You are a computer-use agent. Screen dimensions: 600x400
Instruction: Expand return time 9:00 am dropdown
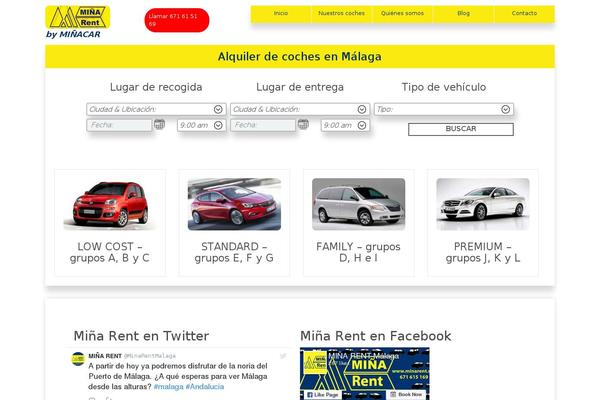[x=345, y=125]
